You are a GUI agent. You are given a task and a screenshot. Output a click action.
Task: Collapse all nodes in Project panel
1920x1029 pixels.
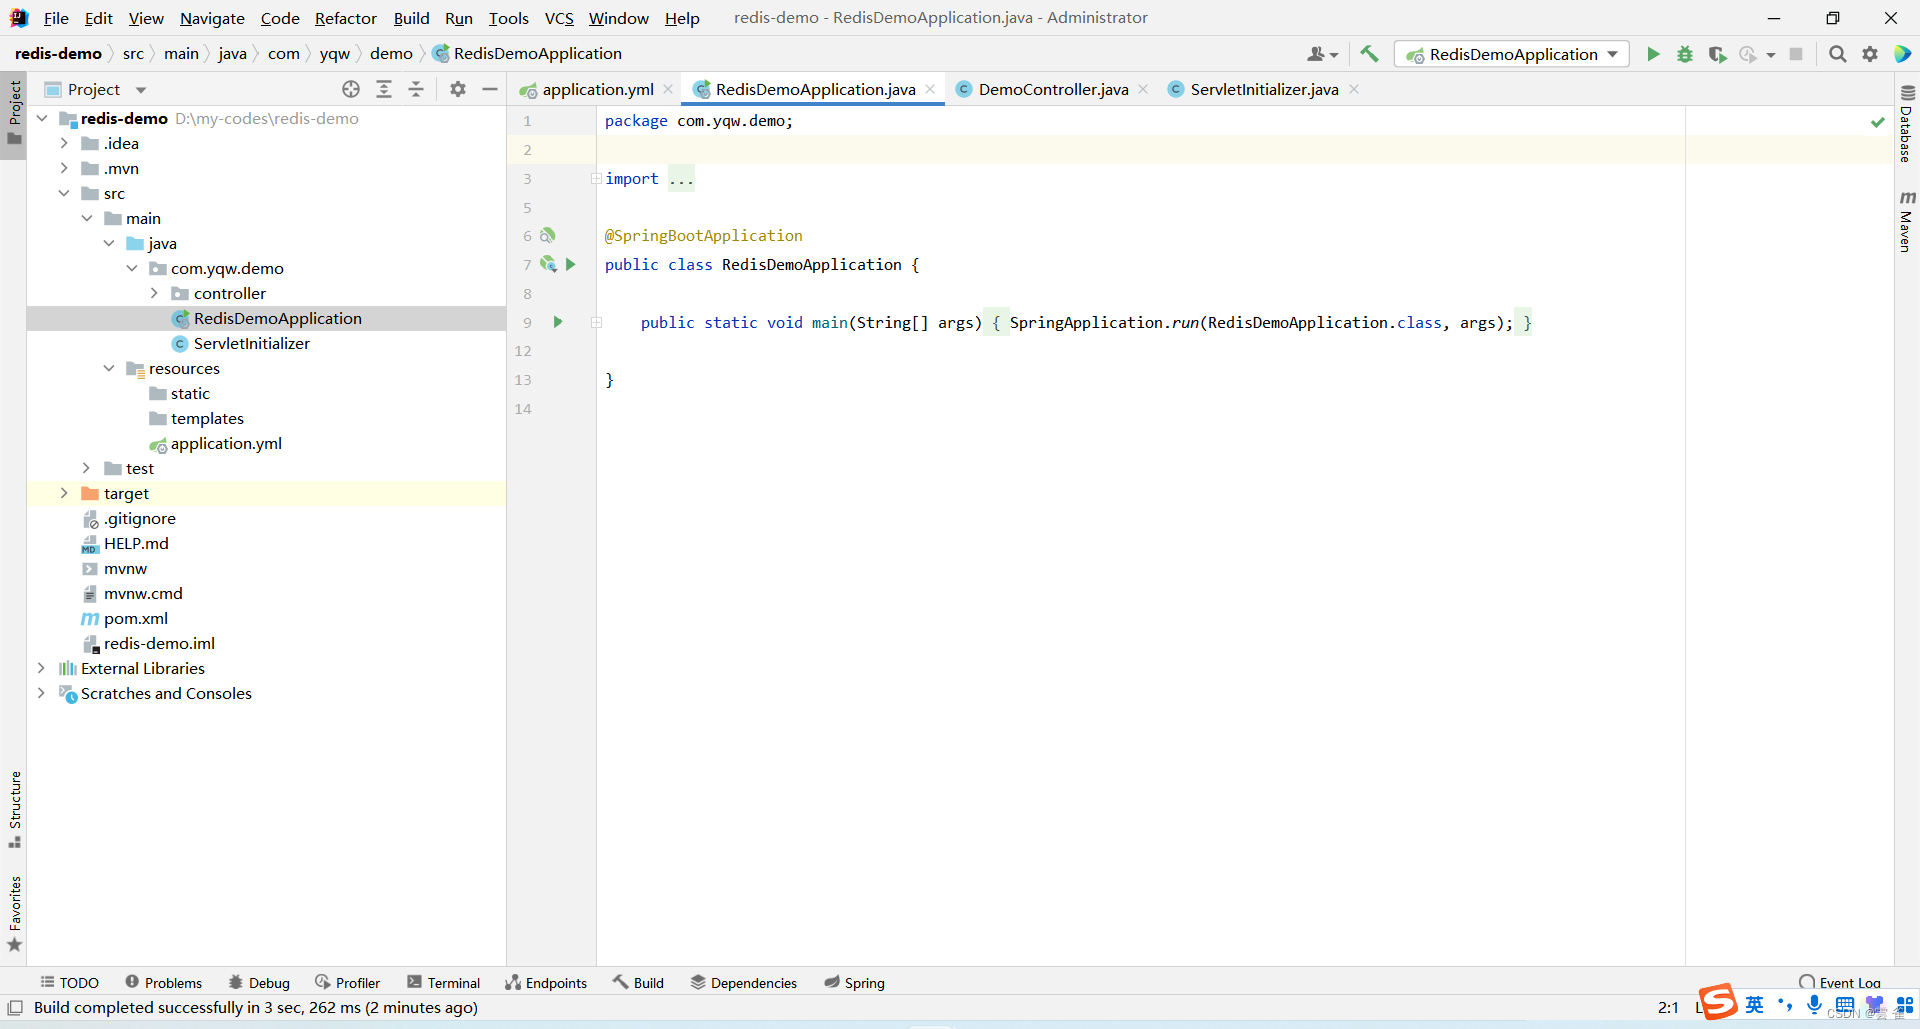point(416,89)
